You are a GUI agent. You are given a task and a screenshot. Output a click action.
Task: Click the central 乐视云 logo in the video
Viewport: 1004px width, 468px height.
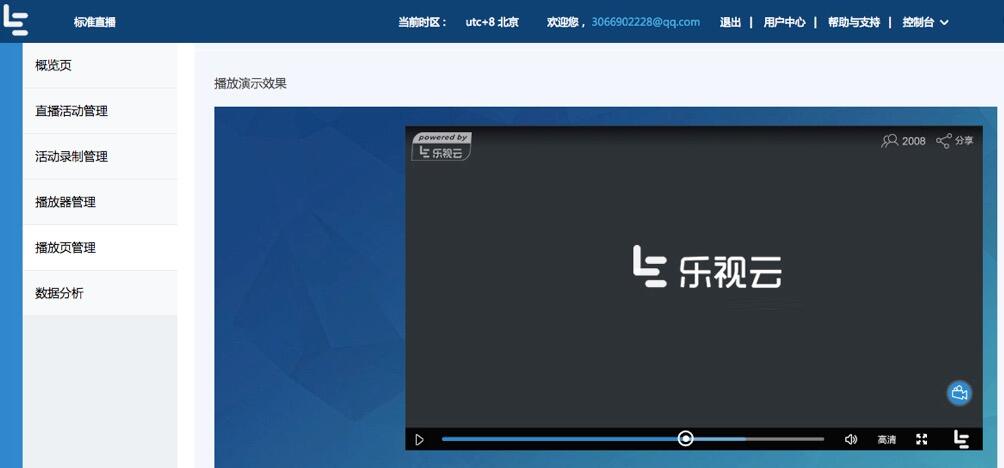707,266
